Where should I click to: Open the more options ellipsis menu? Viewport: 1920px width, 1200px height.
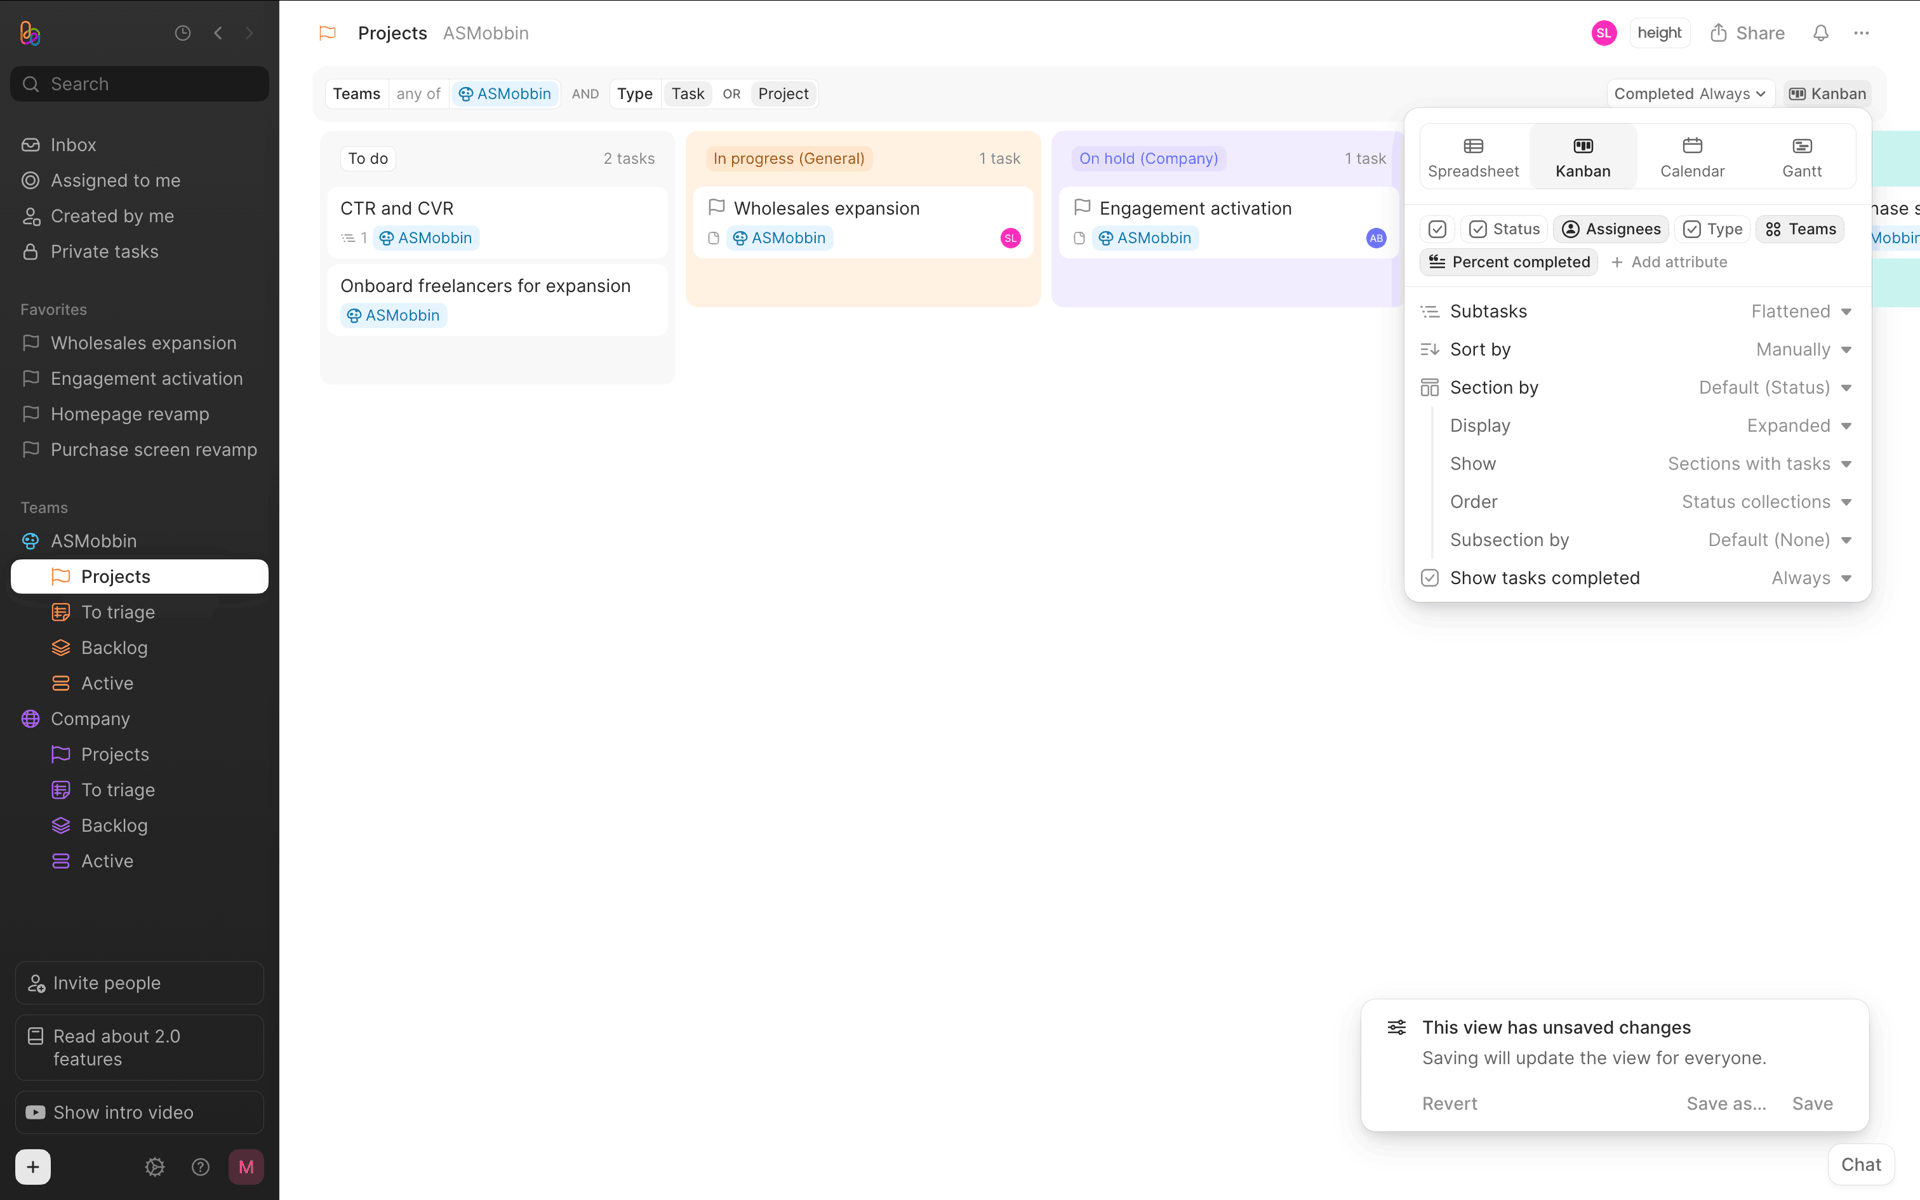[1861, 33]
